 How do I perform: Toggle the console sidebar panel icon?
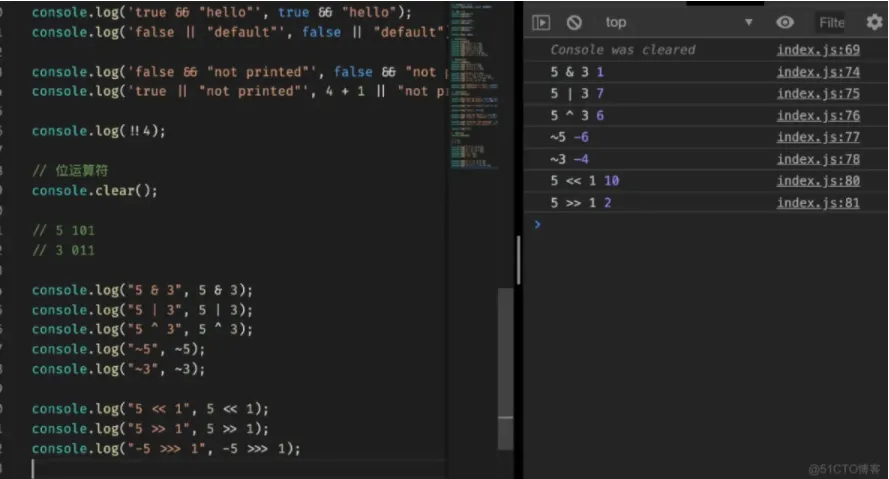click(541, 23)
